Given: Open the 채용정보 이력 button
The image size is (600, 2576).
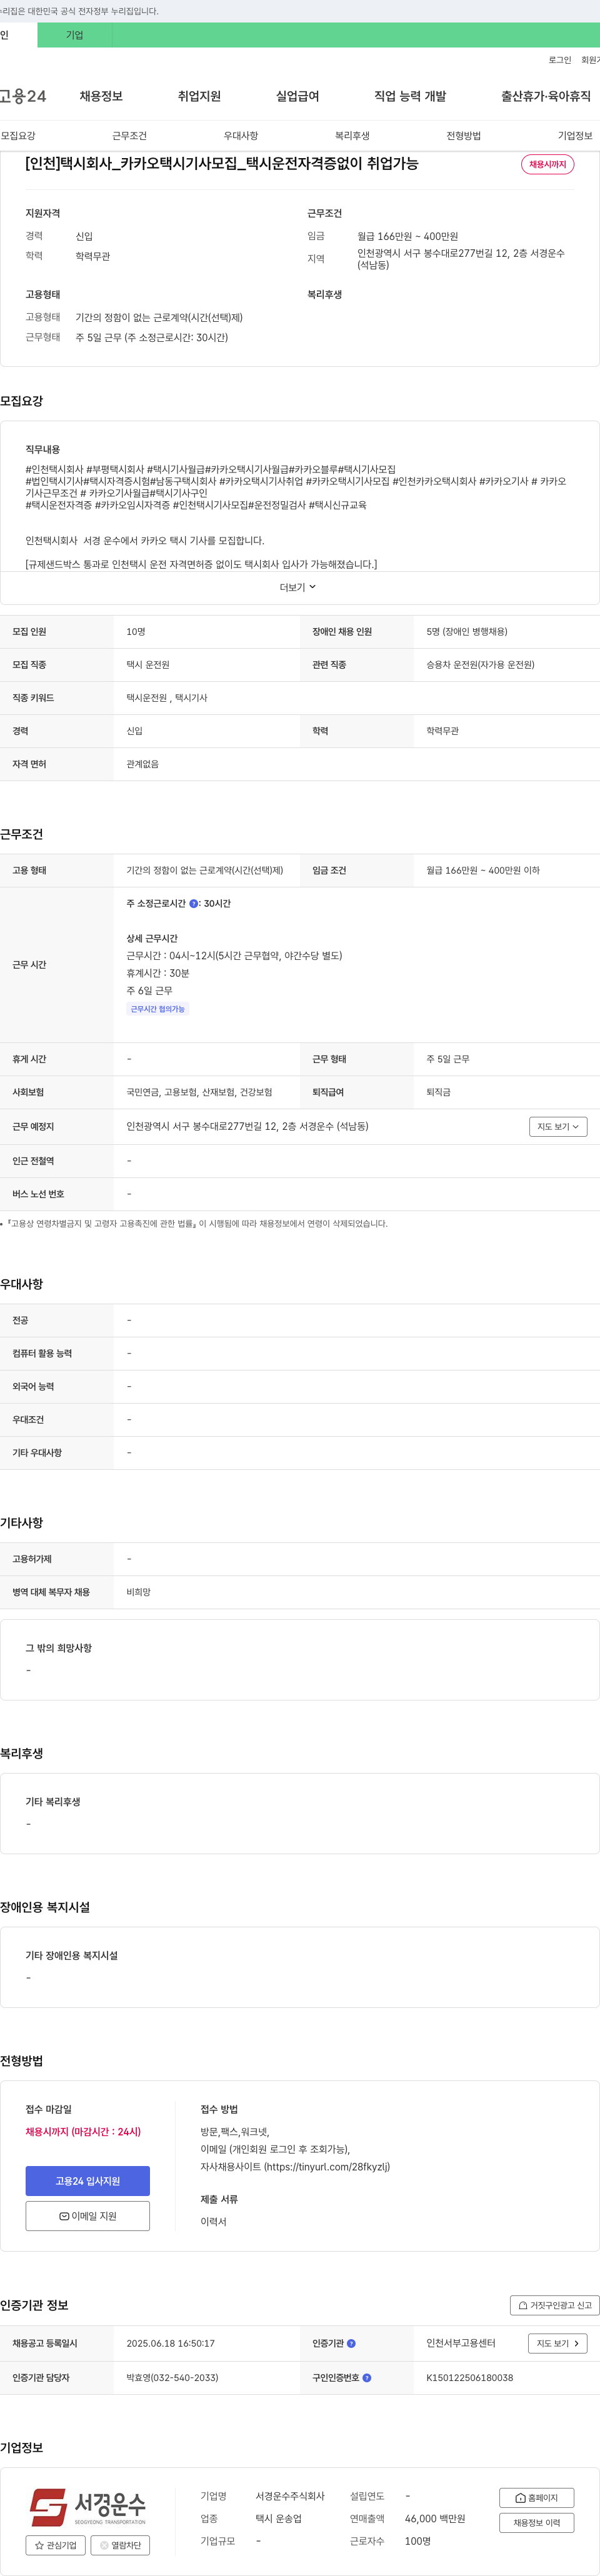Looking at the screenshot, I should tap(537, 2523).
